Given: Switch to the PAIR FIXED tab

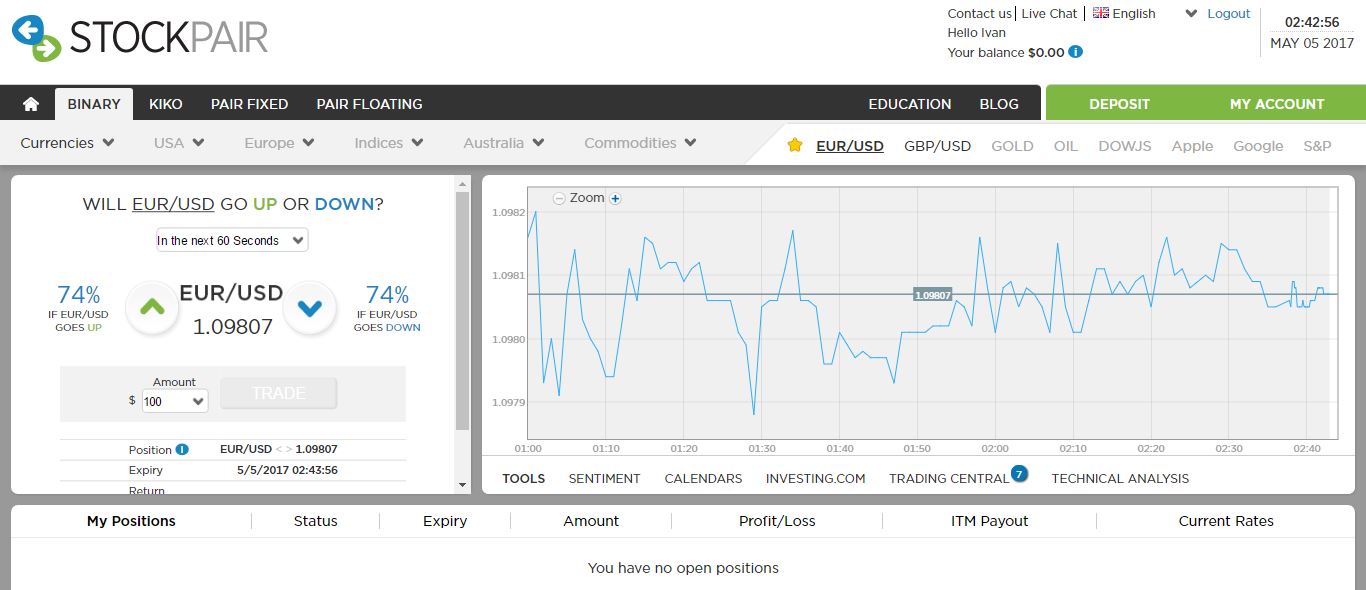Looking at the screenshot, I should tap(249, 104).
